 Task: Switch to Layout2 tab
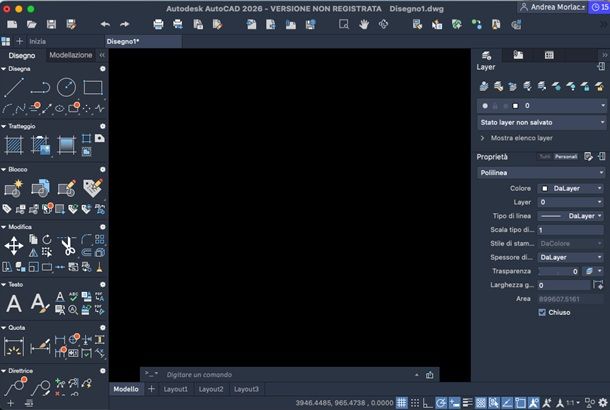(211, 389)
